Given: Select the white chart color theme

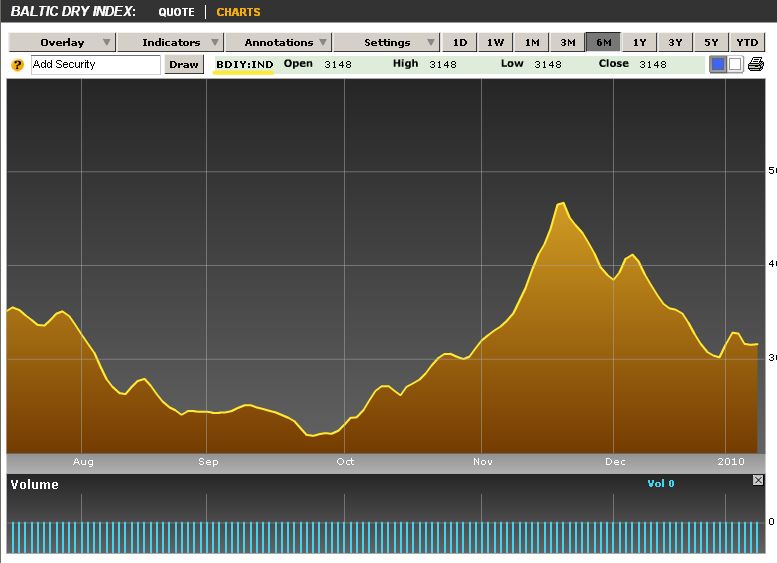Looking at the screenshot, I should coord(735,64).
